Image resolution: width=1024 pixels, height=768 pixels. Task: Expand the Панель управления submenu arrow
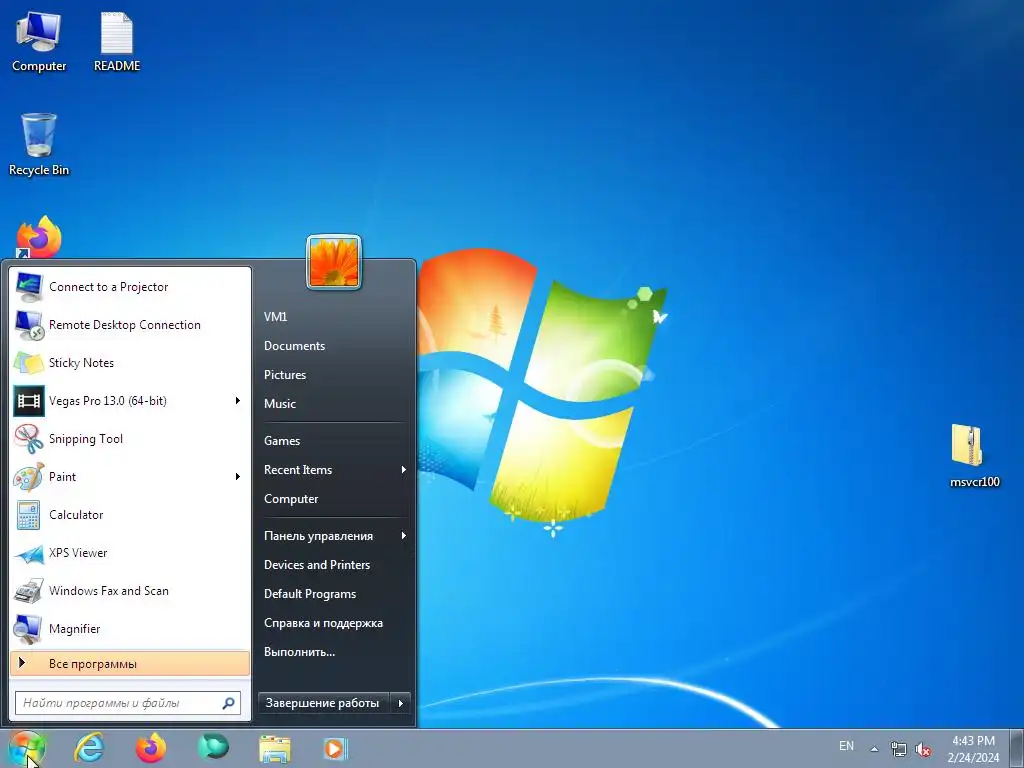404,536
